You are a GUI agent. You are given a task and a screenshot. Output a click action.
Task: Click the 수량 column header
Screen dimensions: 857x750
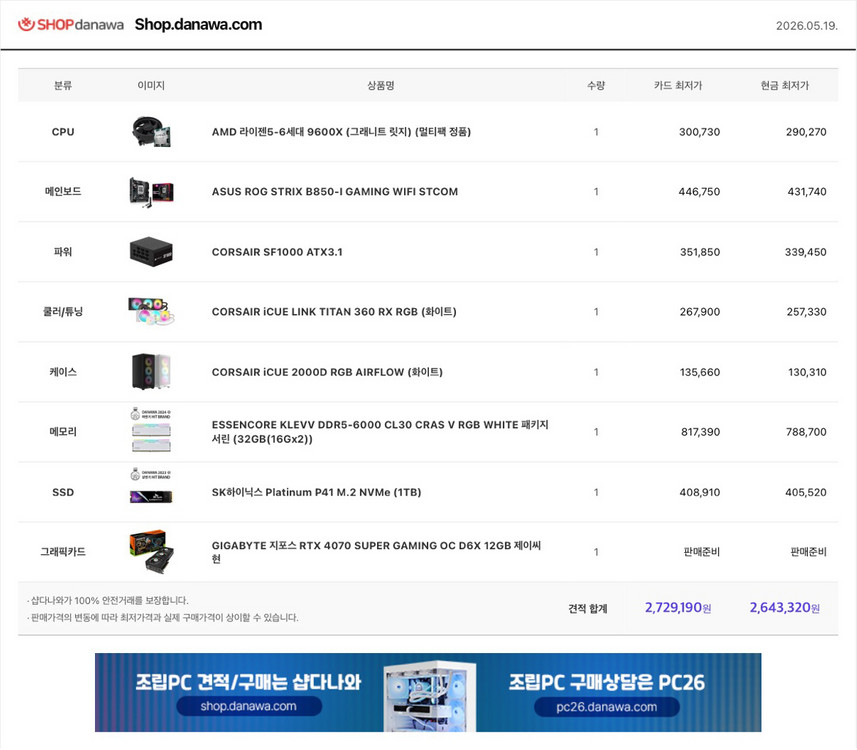[x=596, y=85]
